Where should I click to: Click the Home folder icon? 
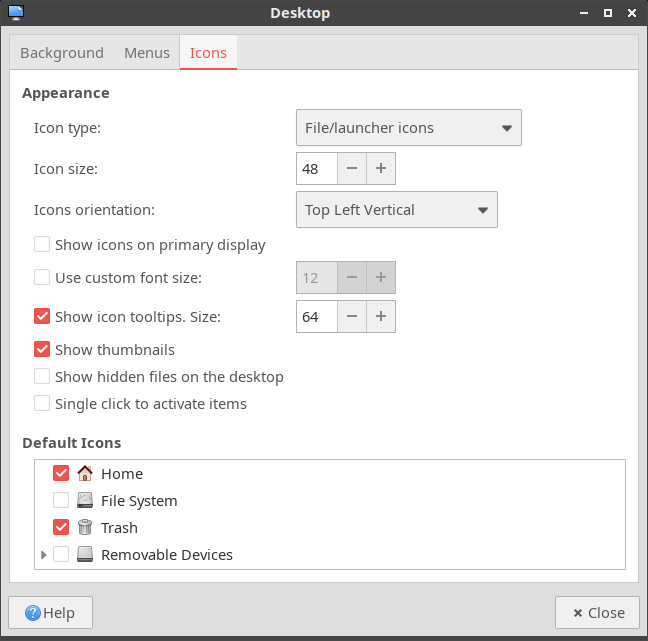coord(85,474)
